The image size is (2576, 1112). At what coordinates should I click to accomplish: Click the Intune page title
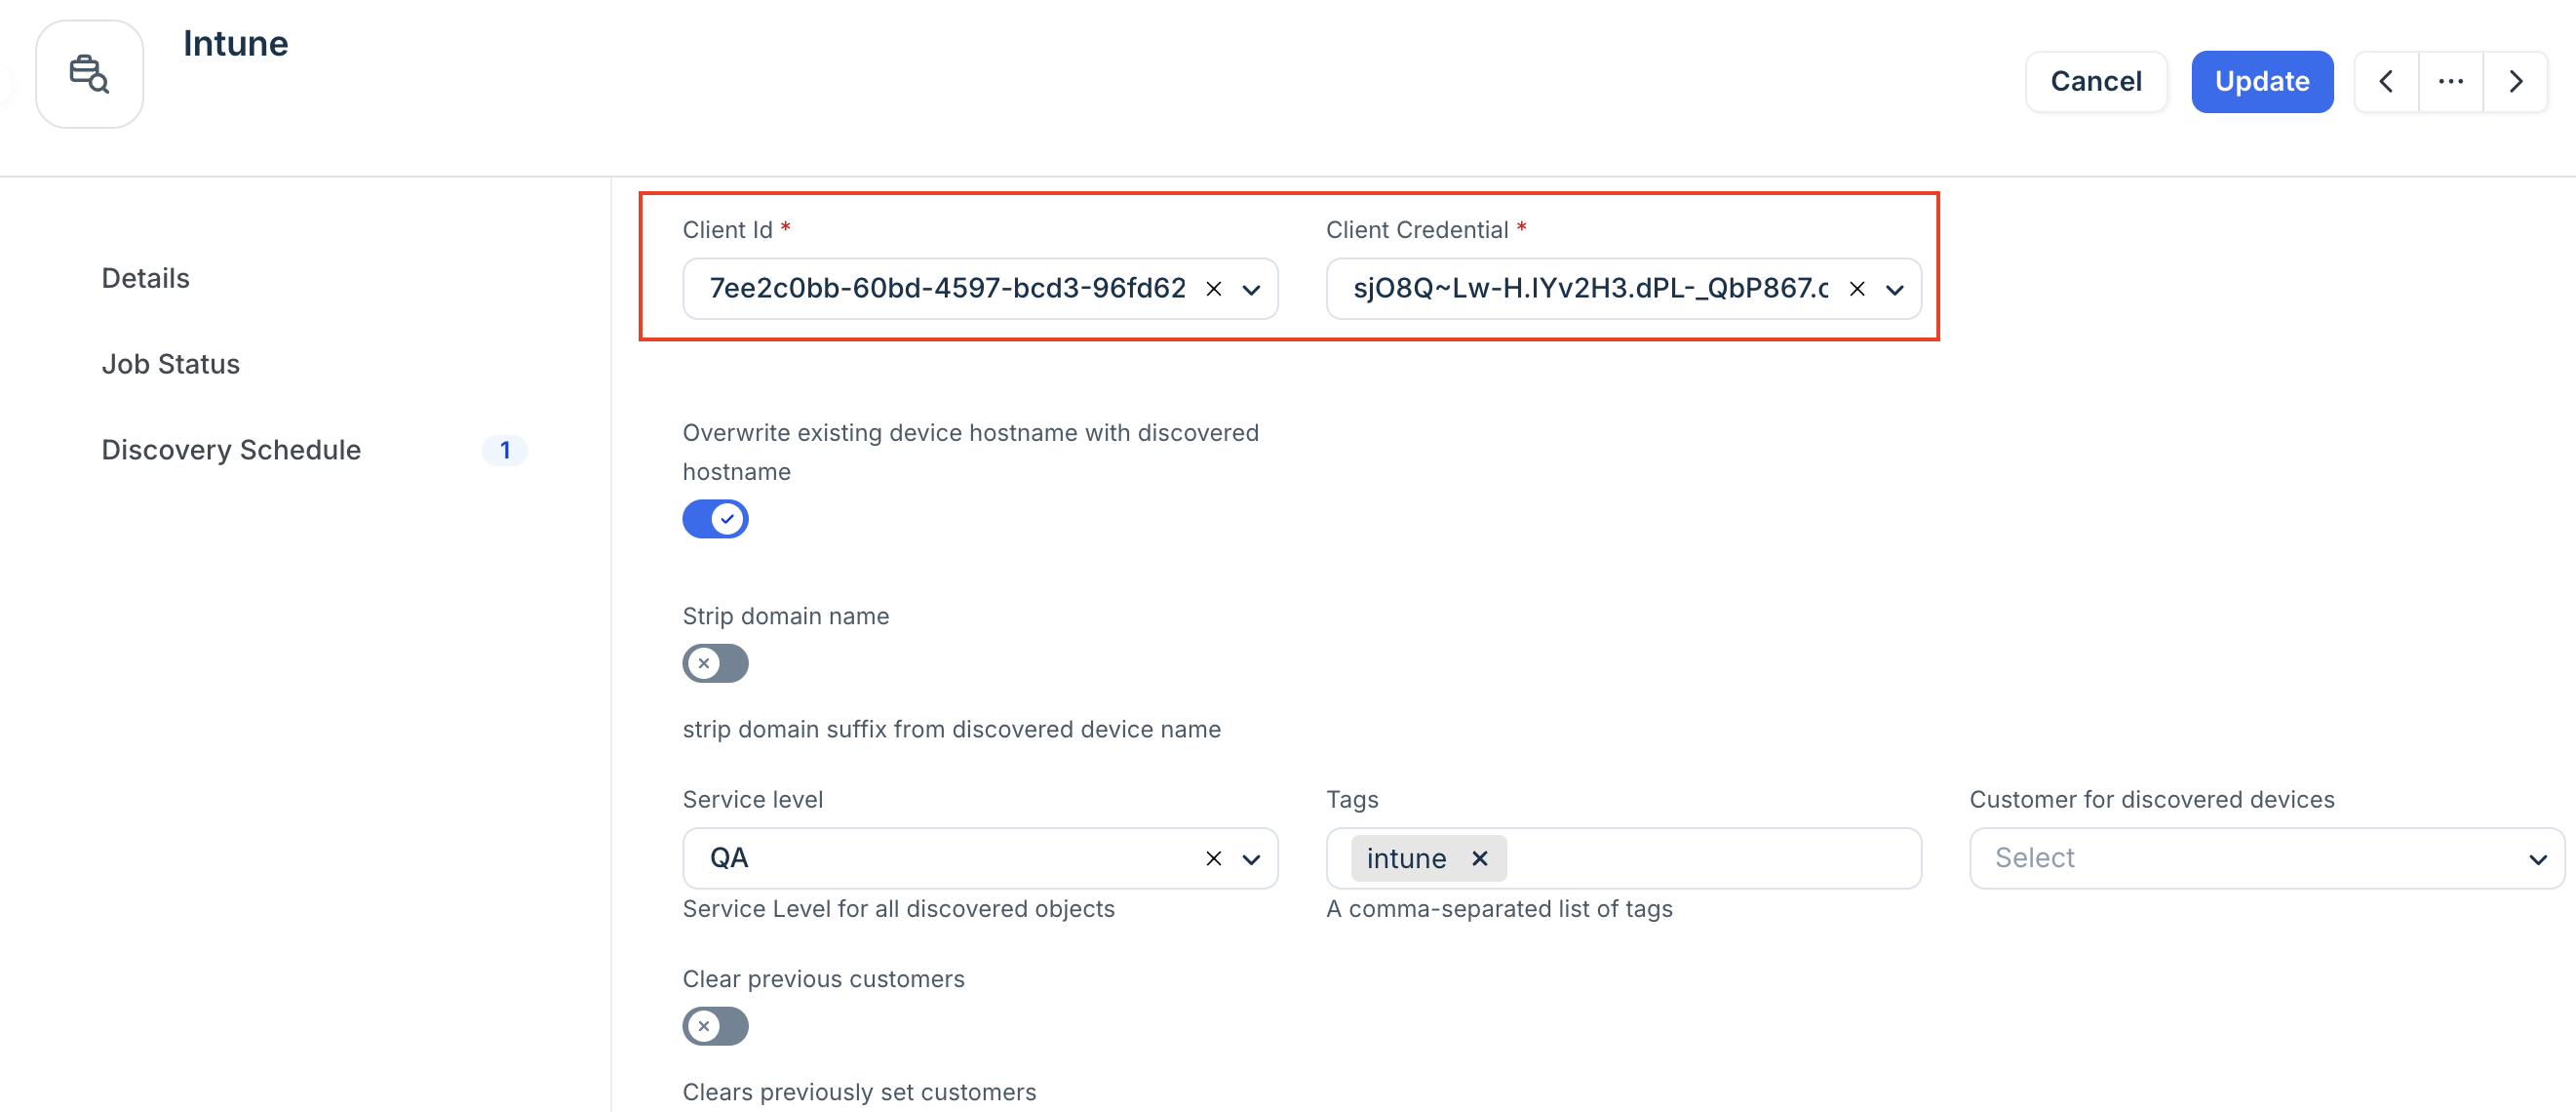[x=236, y=43]
